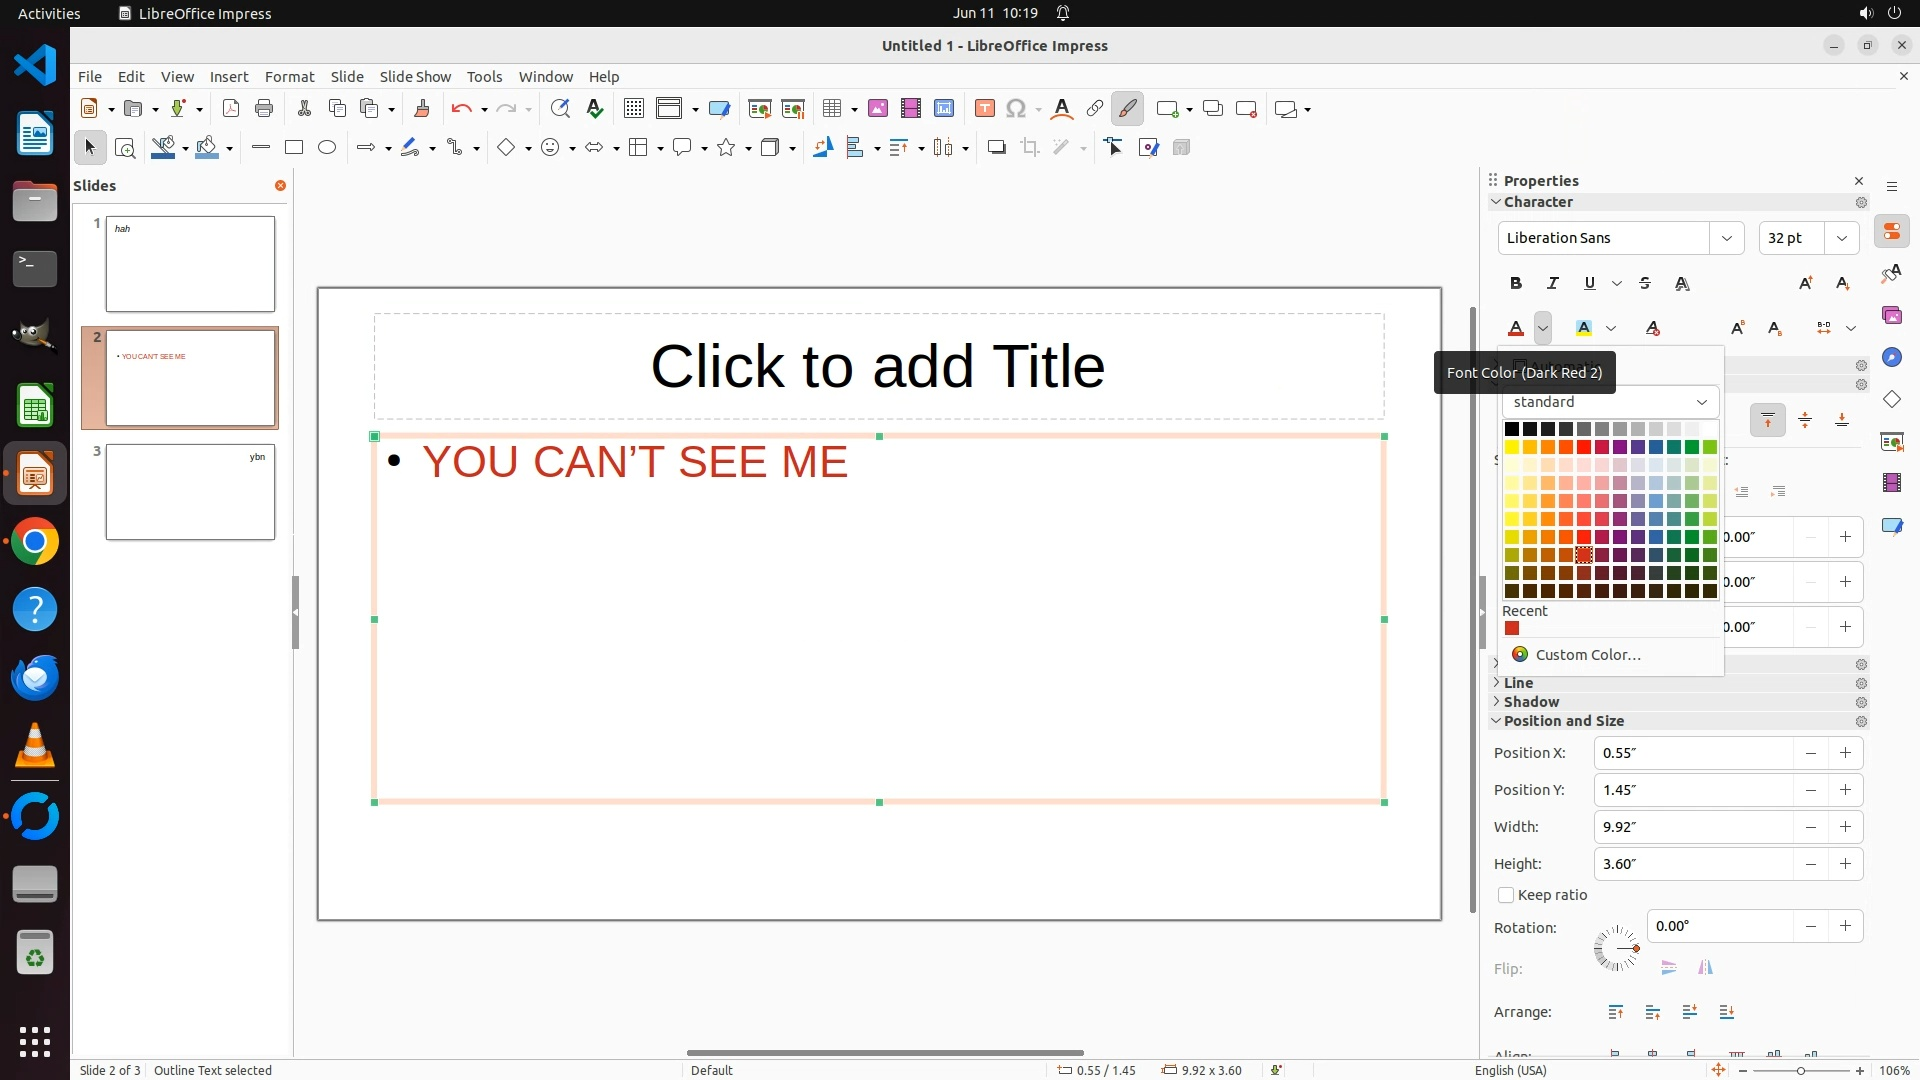Click the Insert Table toolbar icon
The image size is (1920, 1080).
pos(831,109)
